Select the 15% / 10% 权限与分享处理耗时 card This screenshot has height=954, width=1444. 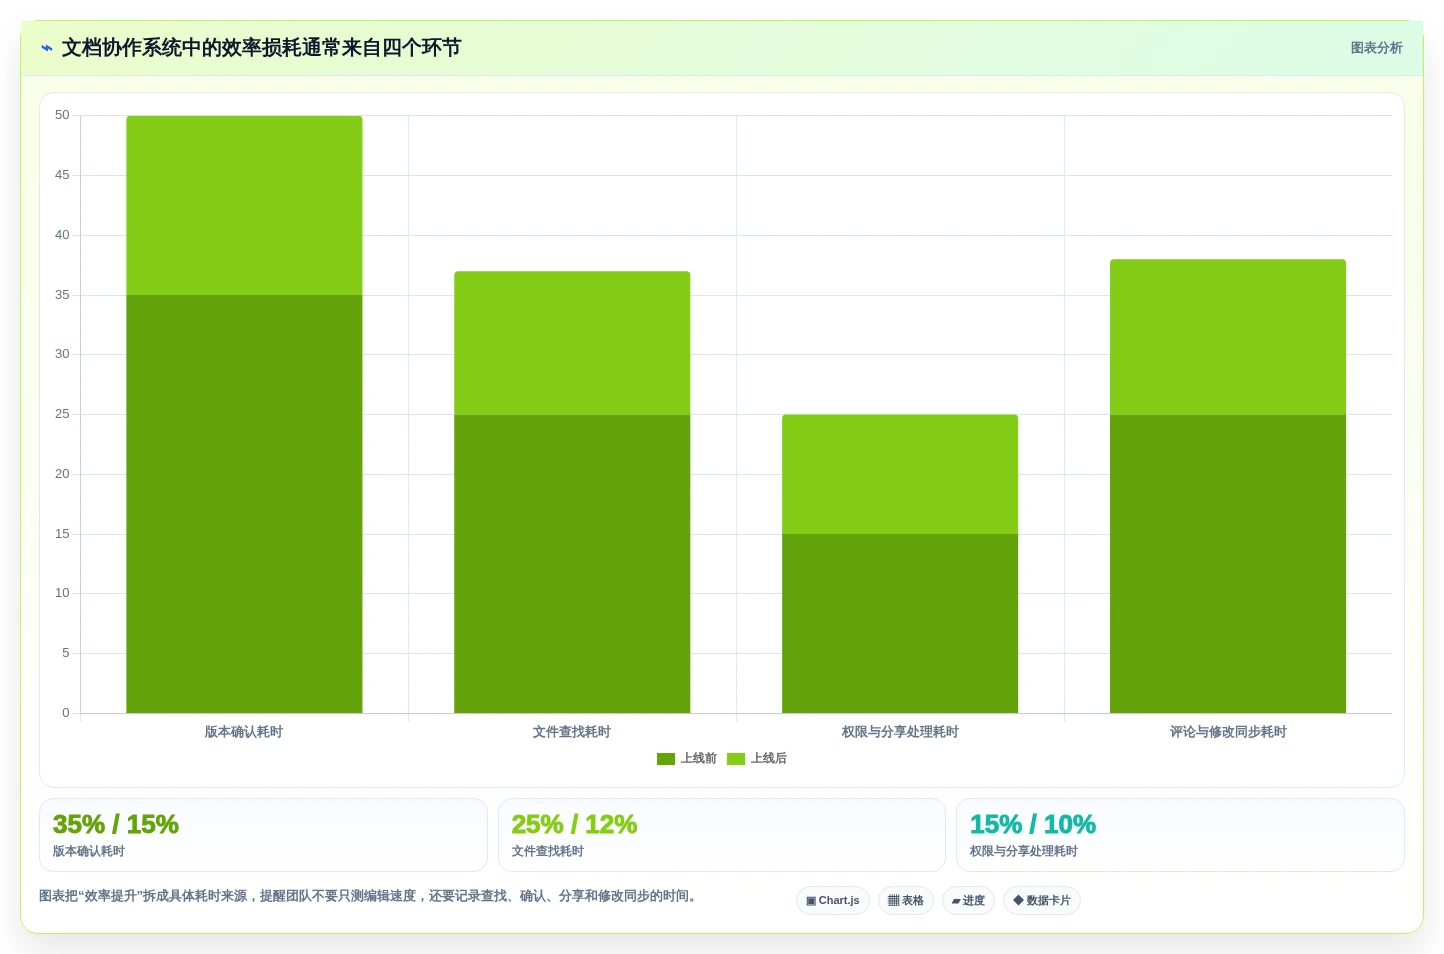pyautogui.click(x=1180, y=835)
